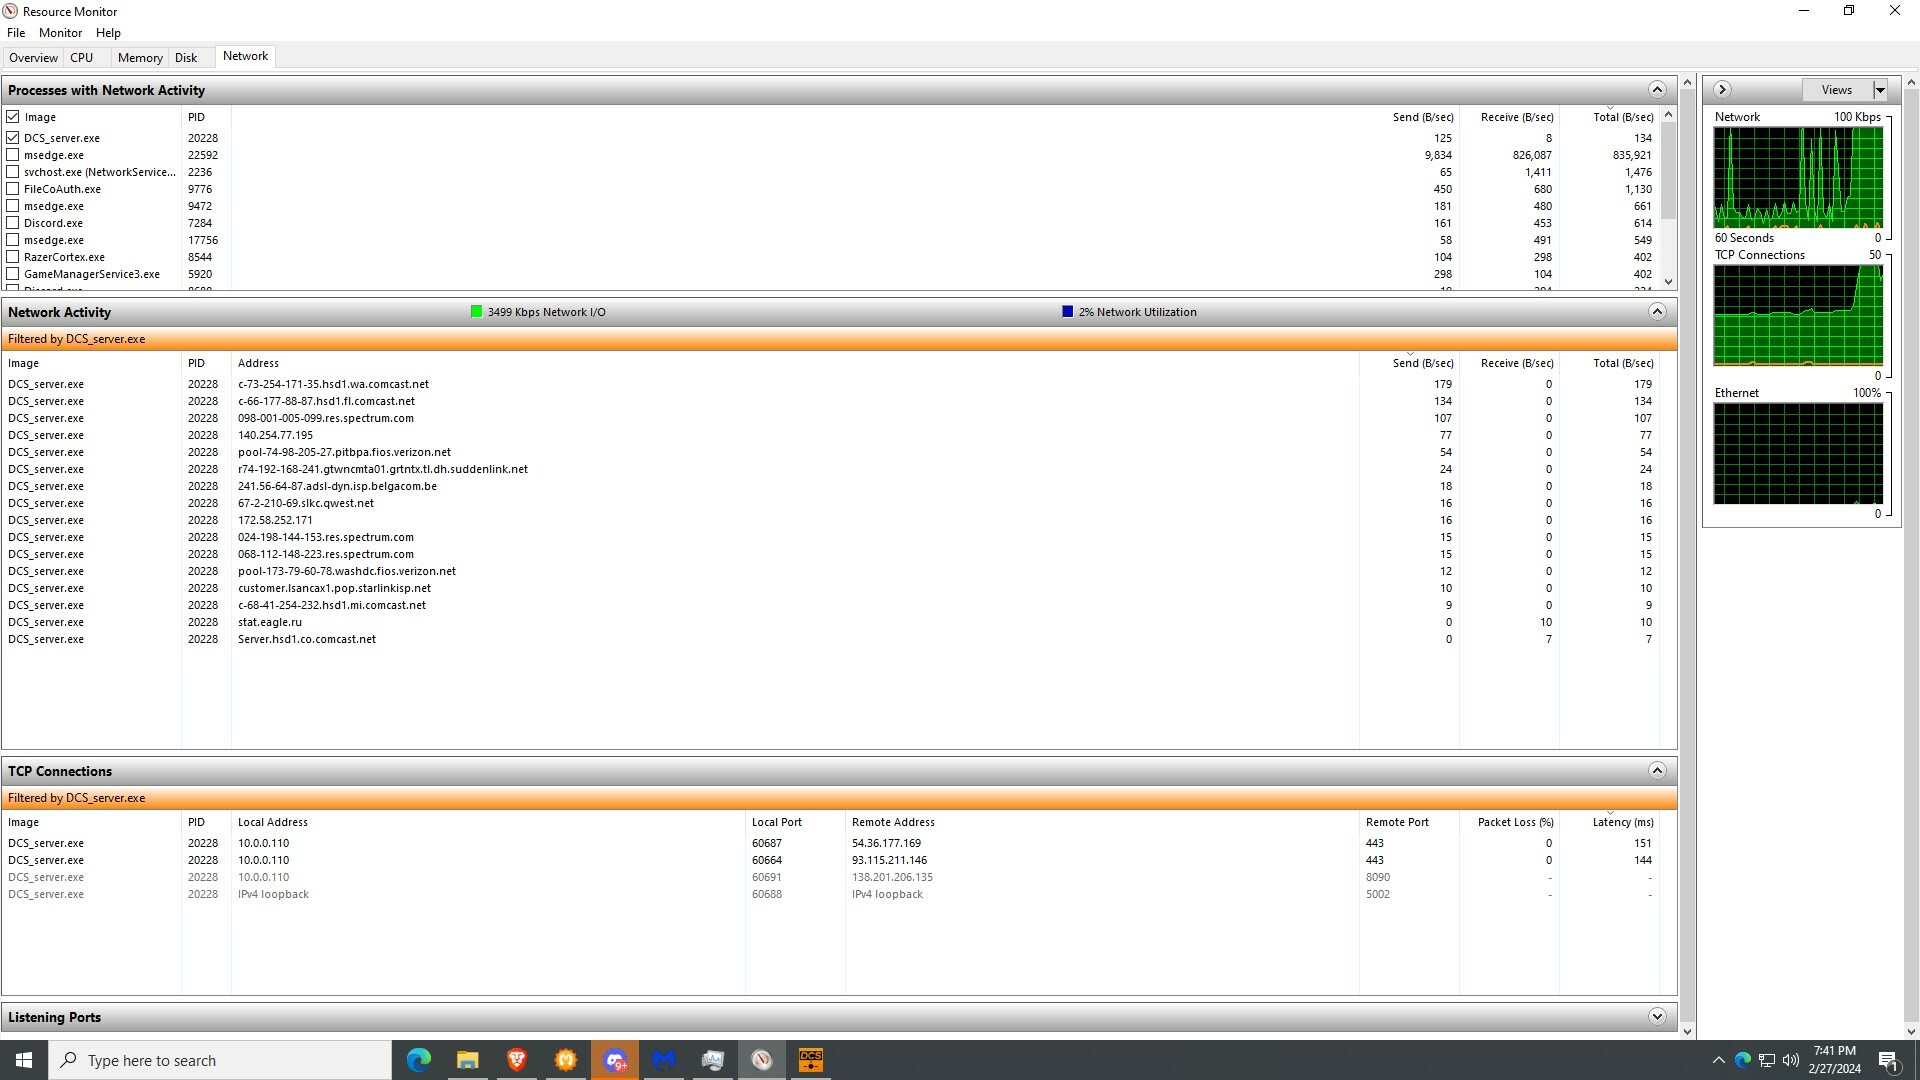Open the Views dropdown arrow
This screenshot has height=1080, width=1920.
tap(1880, 90)
